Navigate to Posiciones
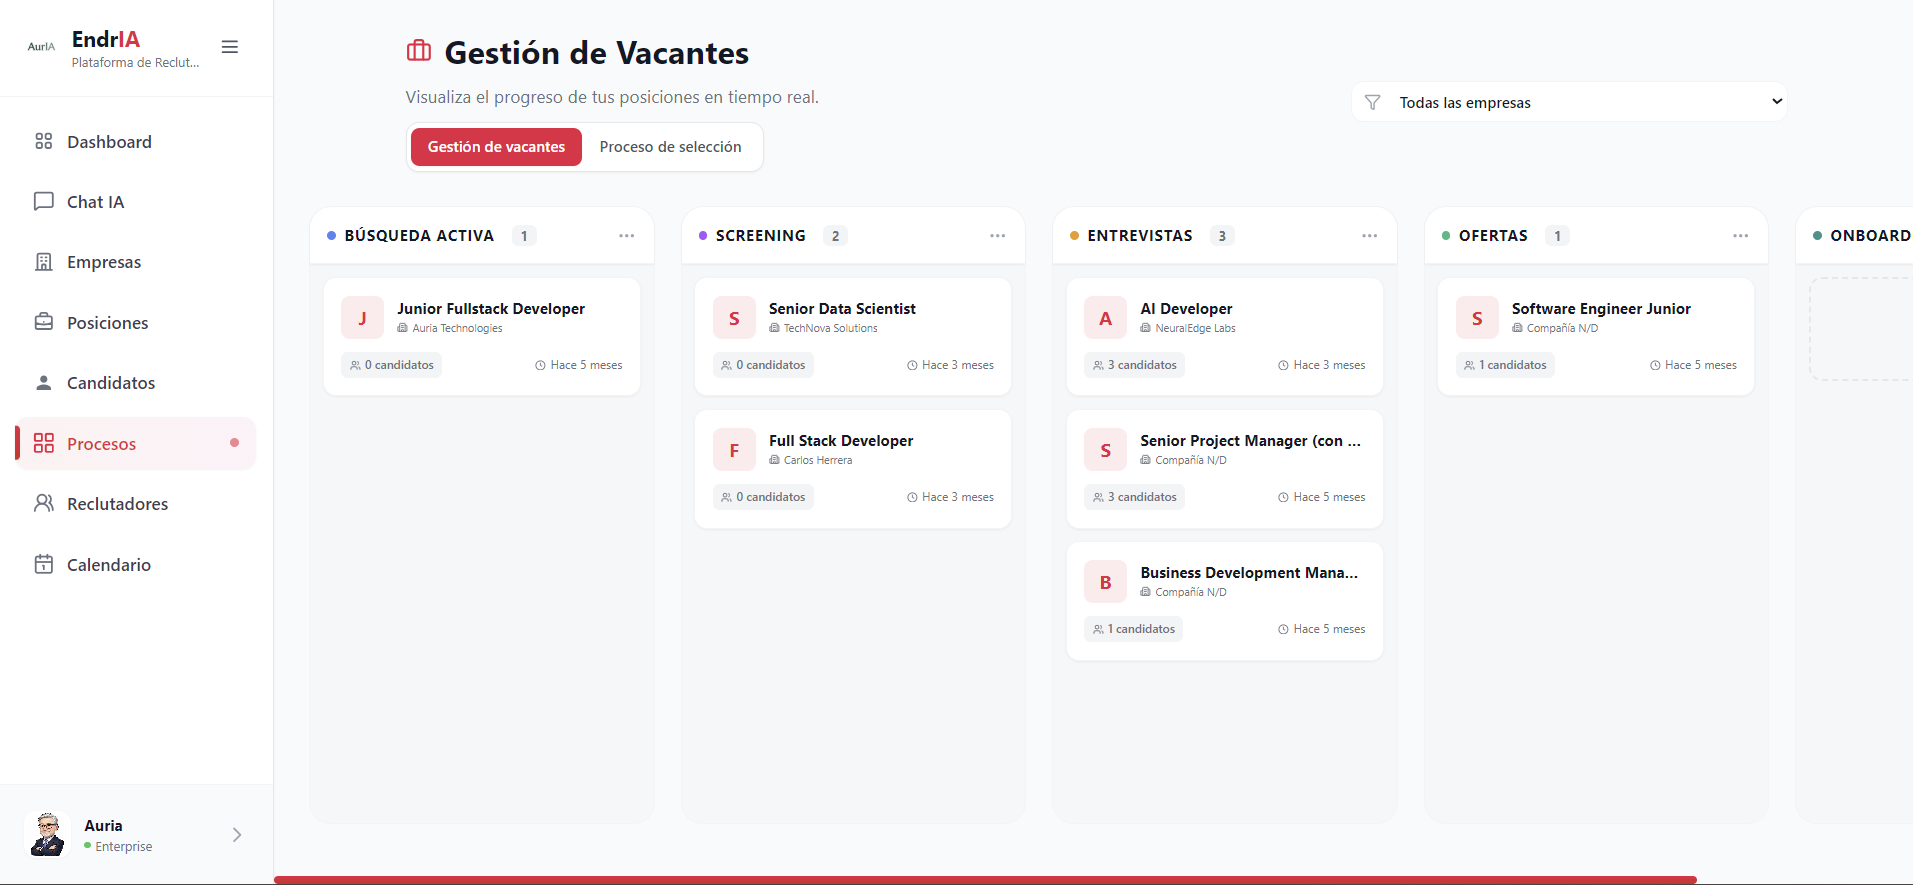 pyautogui.click(x=135, y=323)
